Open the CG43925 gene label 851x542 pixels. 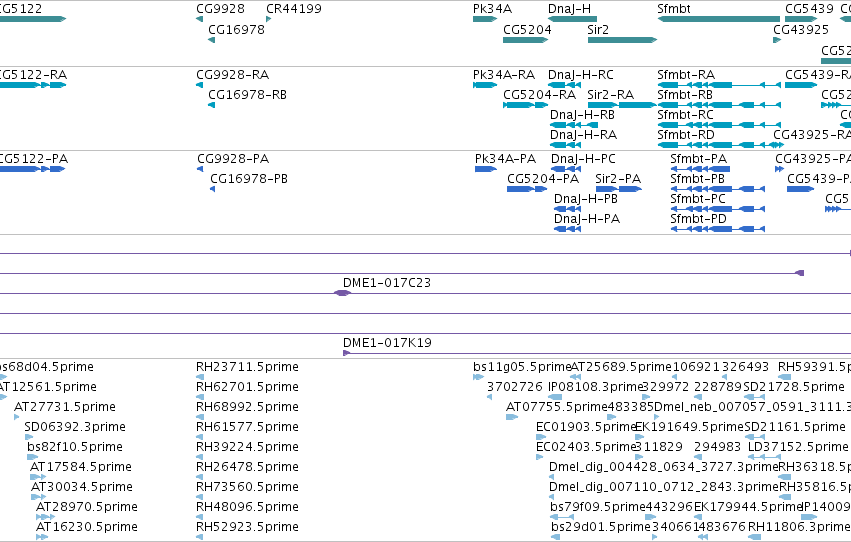pos(801,29)
